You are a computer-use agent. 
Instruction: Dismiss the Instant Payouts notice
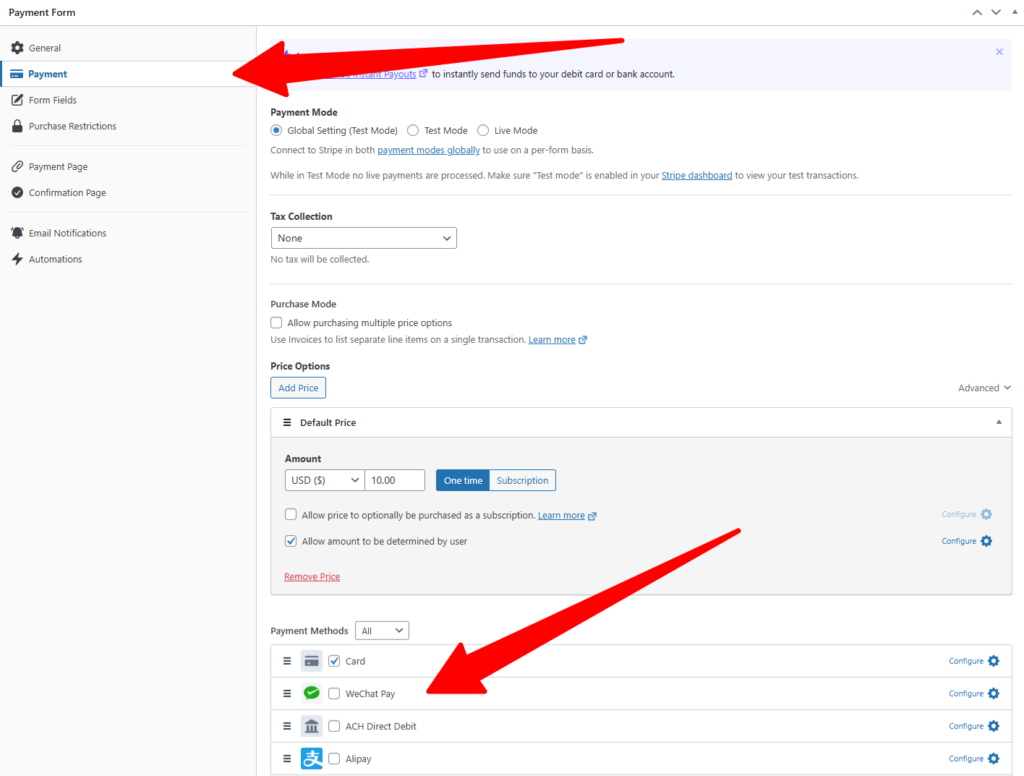click(x=999, y=52)
